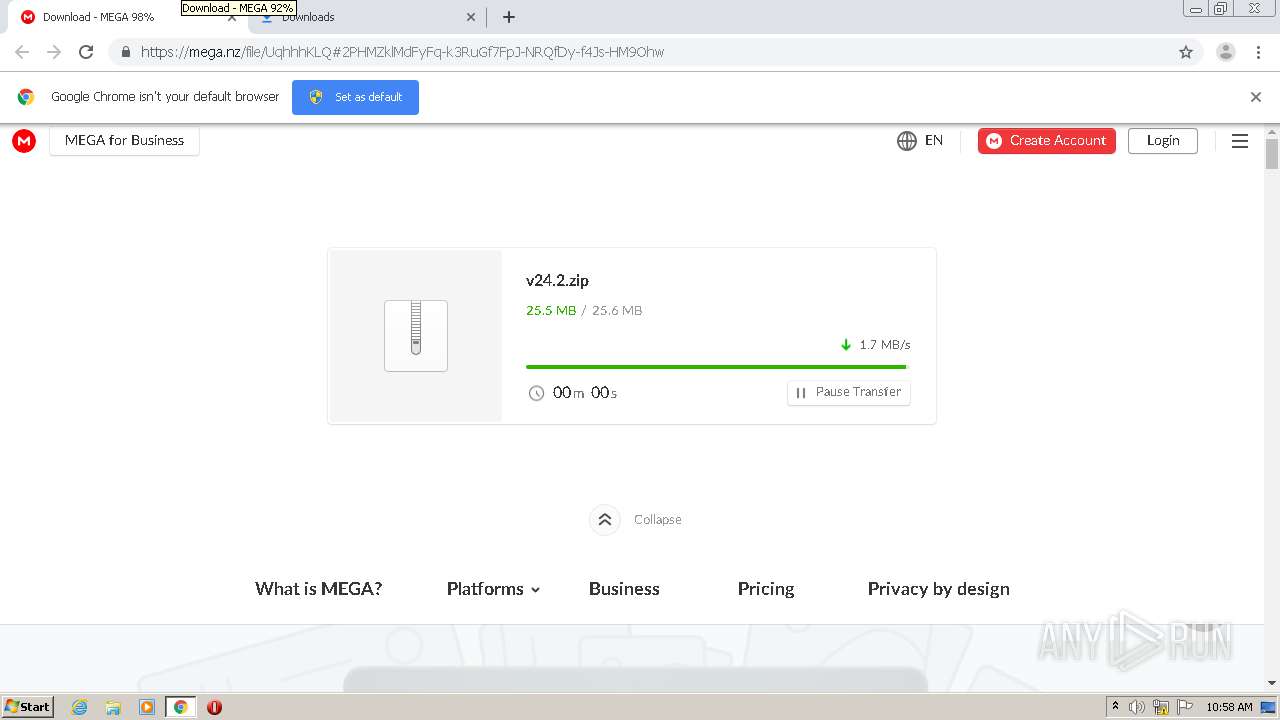Go to the Business page
The height and width of the screenshot is (720, 1280).
coord(624,589)
